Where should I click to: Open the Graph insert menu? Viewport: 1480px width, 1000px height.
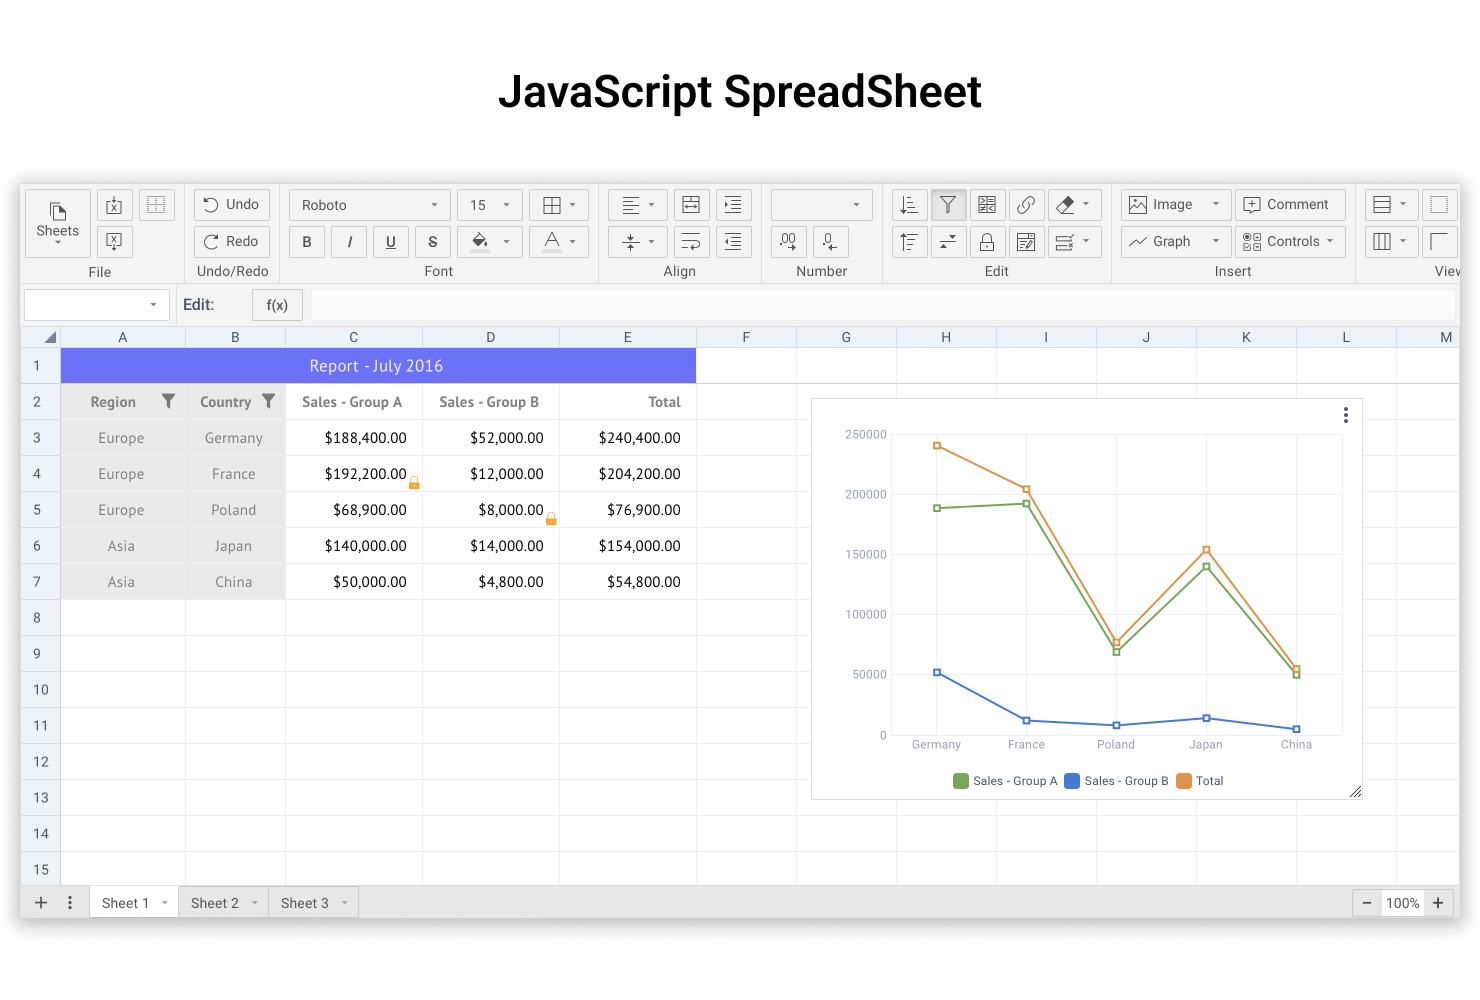pyautogui.click(x=1175, y=241)
